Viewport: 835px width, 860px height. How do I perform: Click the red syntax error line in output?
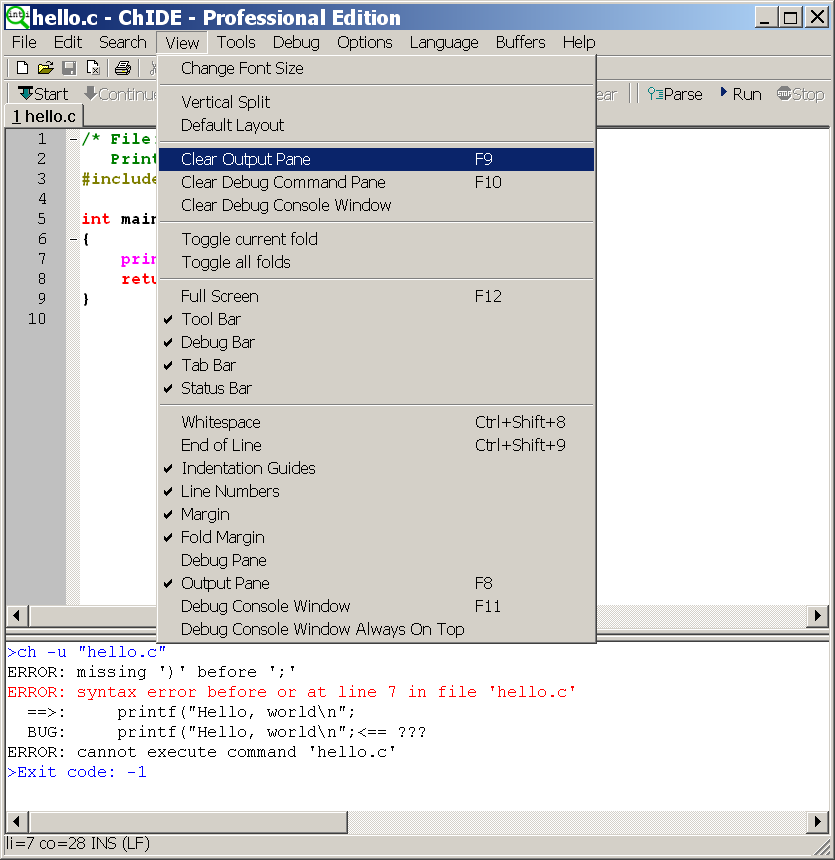click(291, 692)
